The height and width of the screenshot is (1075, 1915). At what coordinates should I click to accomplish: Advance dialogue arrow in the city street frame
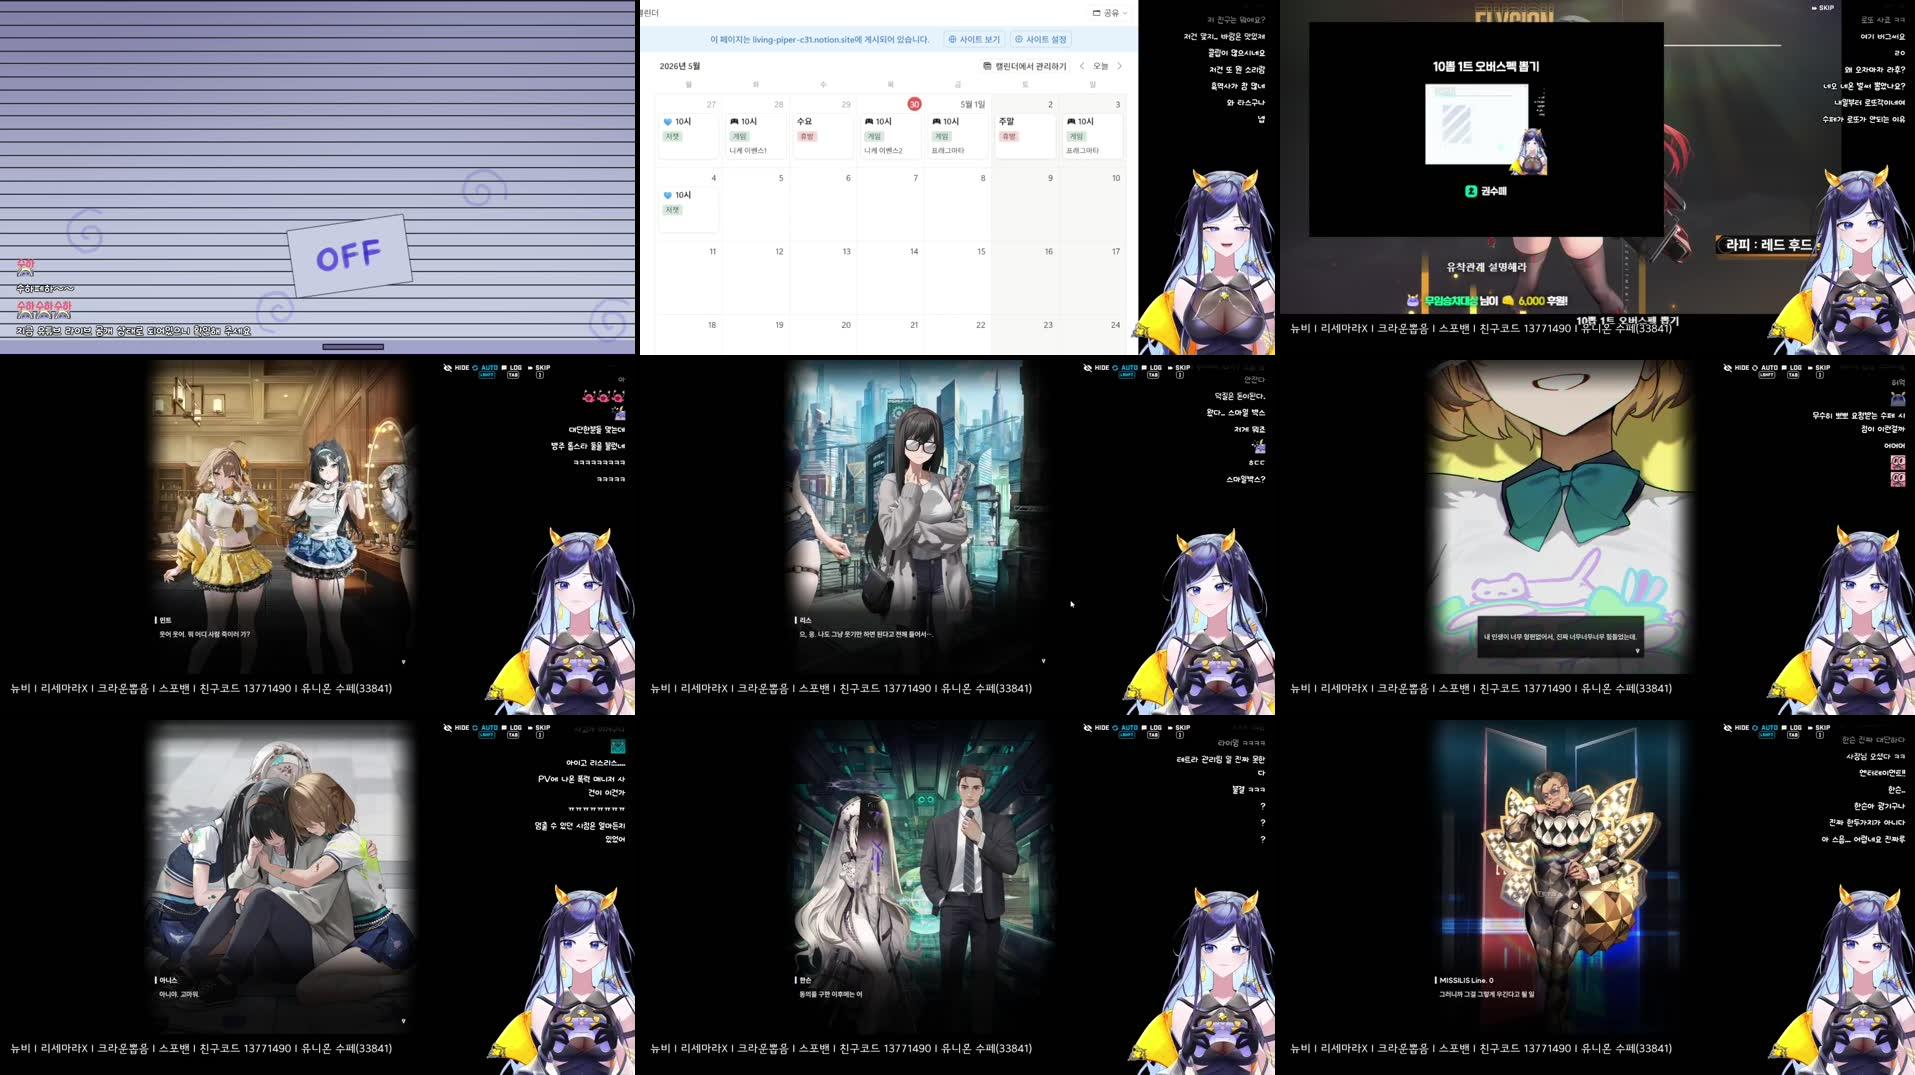(1044, 660)
